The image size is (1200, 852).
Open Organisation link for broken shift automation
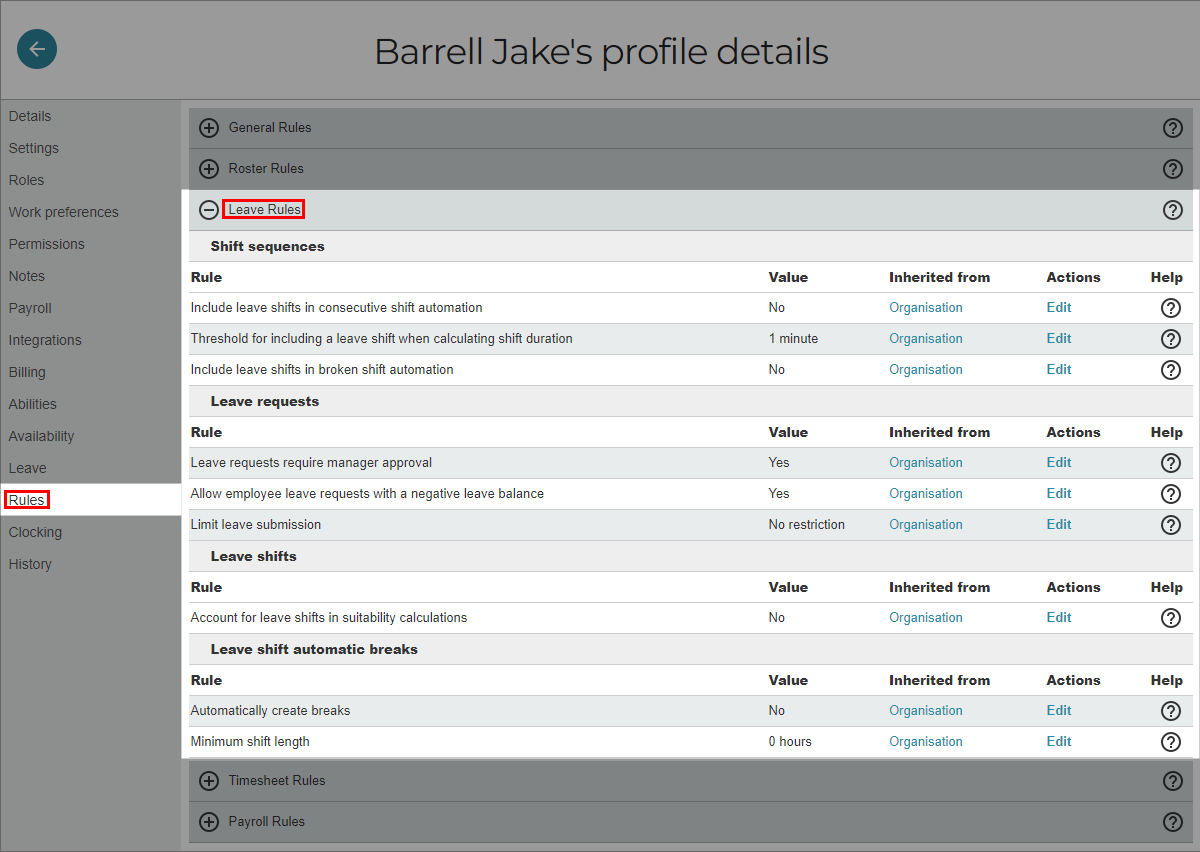coord(926,370)
